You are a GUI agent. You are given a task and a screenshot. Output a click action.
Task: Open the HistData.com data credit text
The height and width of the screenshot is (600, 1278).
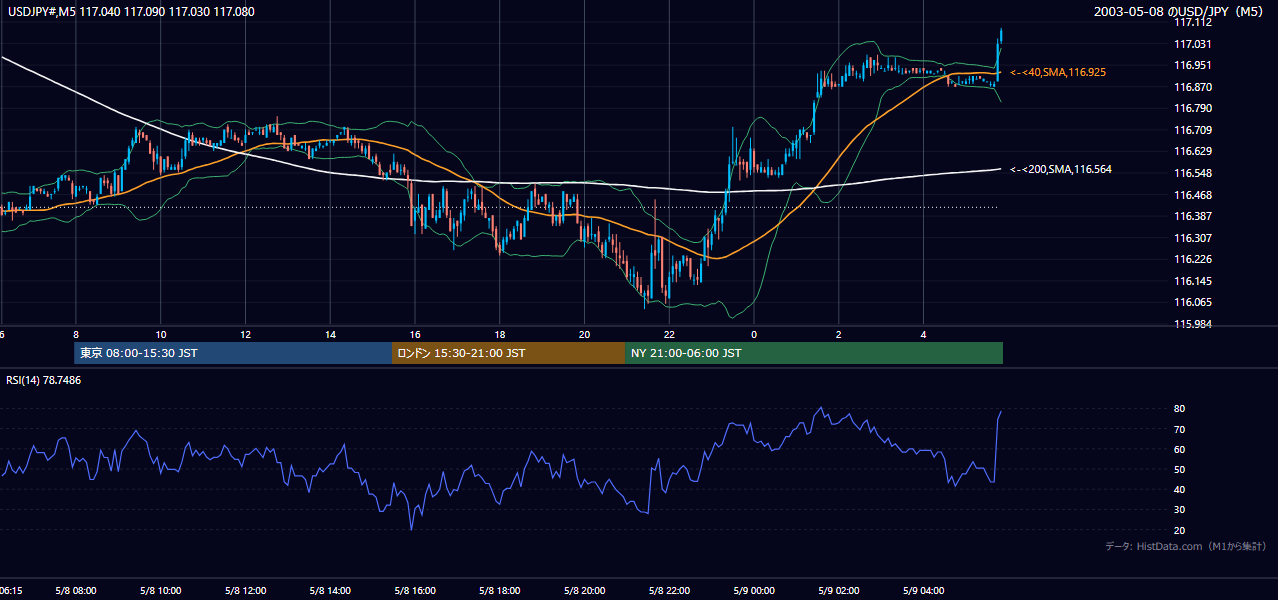(1185, 547)
